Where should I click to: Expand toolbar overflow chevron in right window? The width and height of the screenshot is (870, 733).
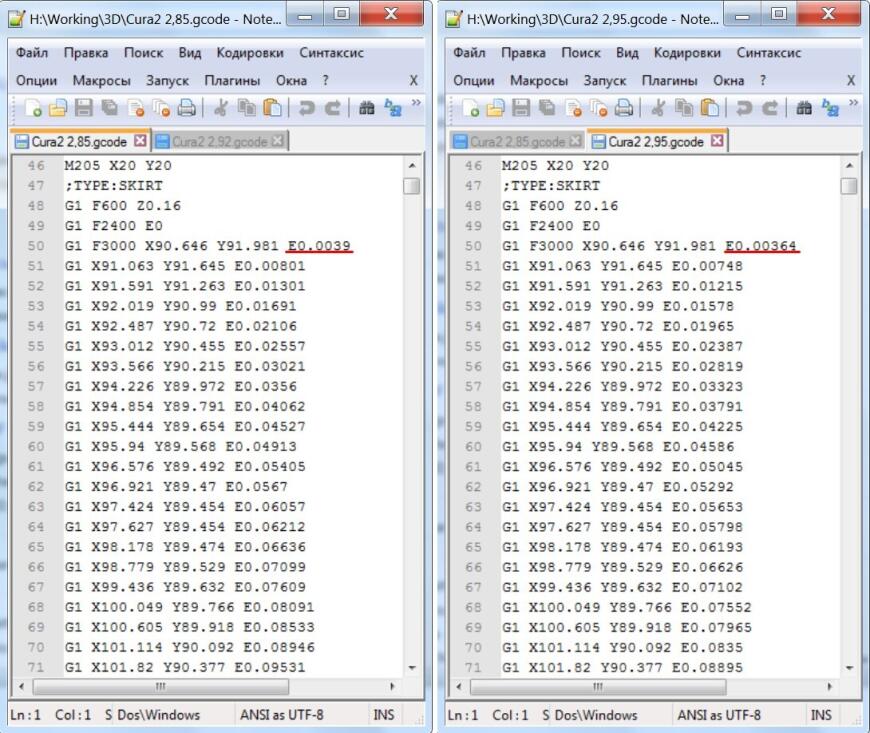coord(853,103)
